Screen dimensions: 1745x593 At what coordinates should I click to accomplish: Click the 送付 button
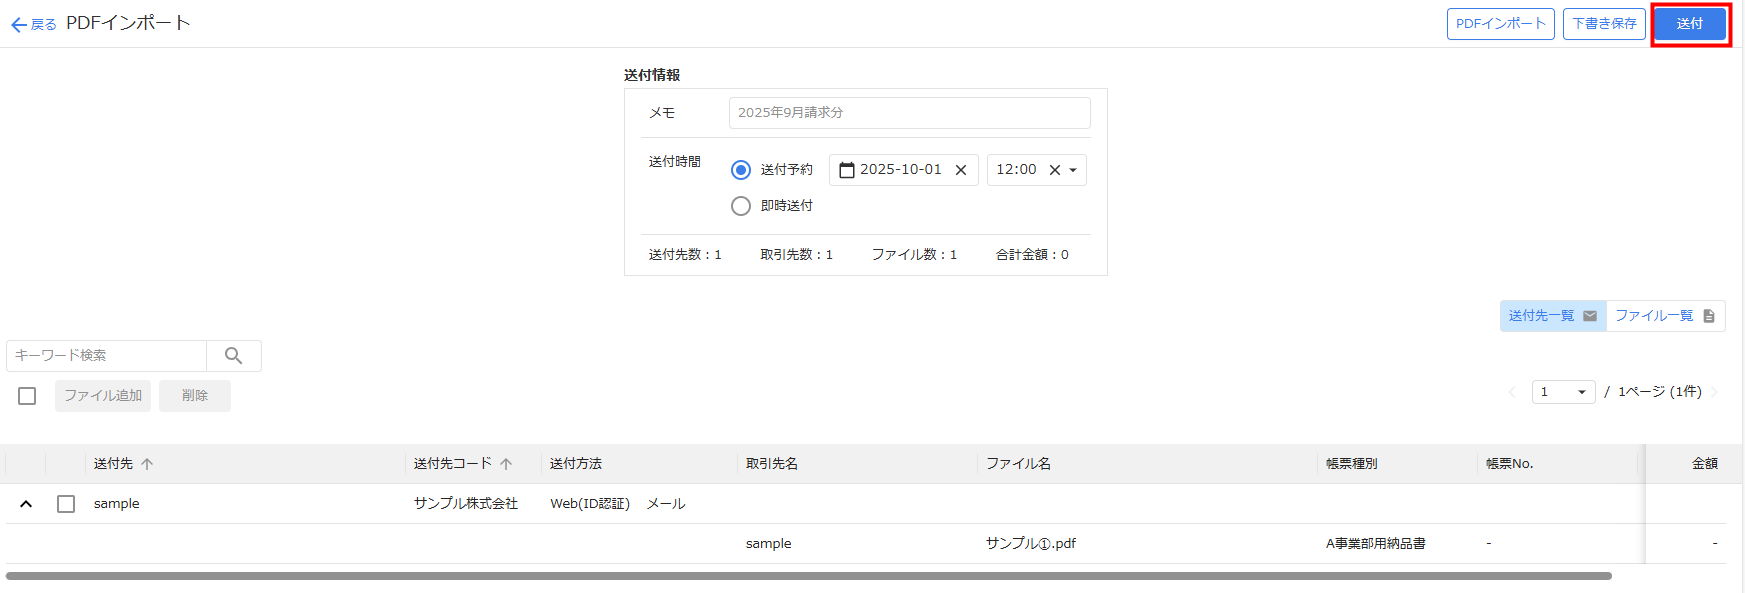[1690, 24]
